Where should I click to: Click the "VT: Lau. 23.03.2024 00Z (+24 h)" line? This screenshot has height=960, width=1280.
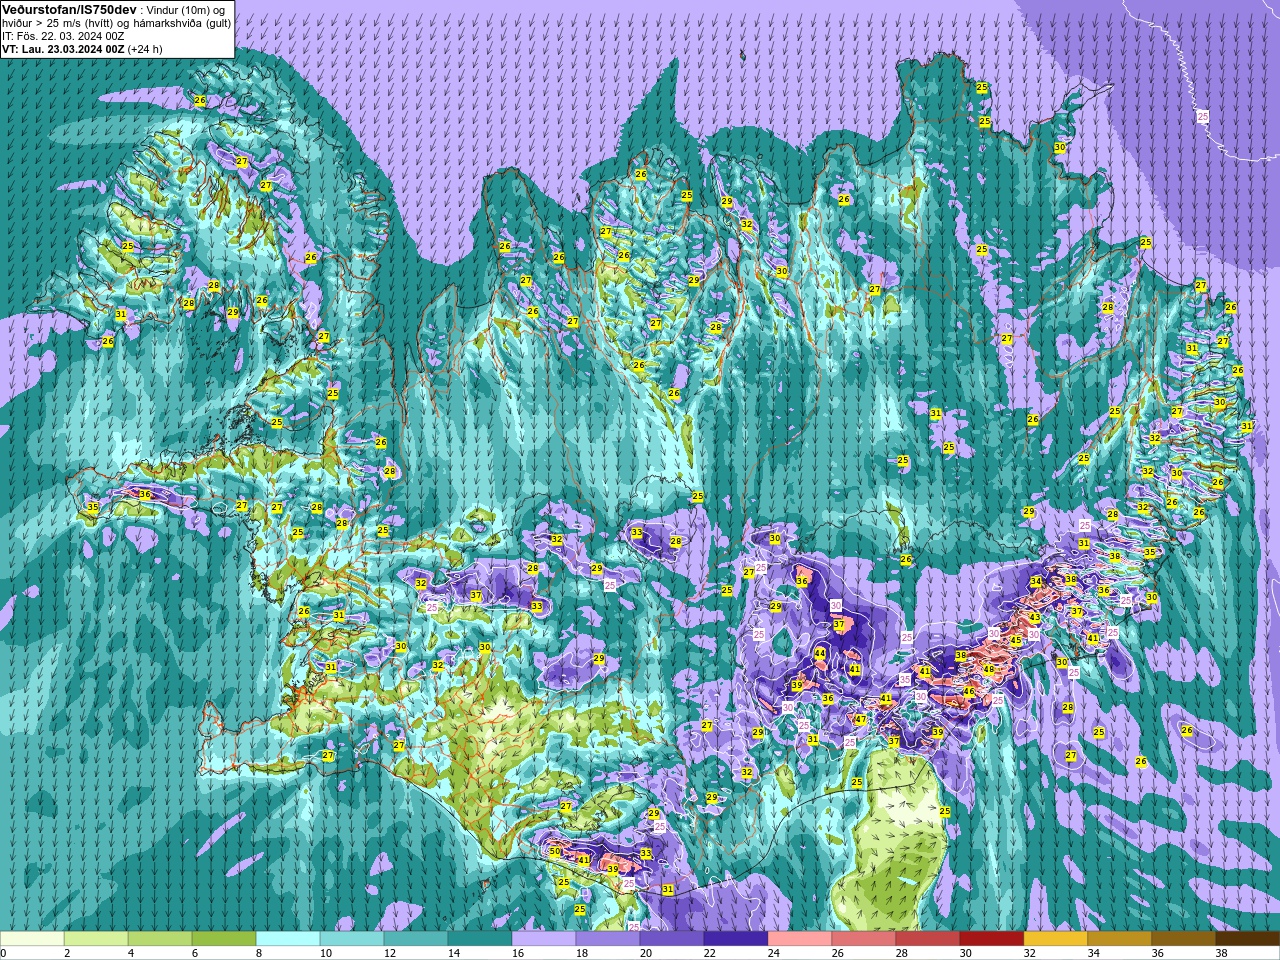coord(82,48)
